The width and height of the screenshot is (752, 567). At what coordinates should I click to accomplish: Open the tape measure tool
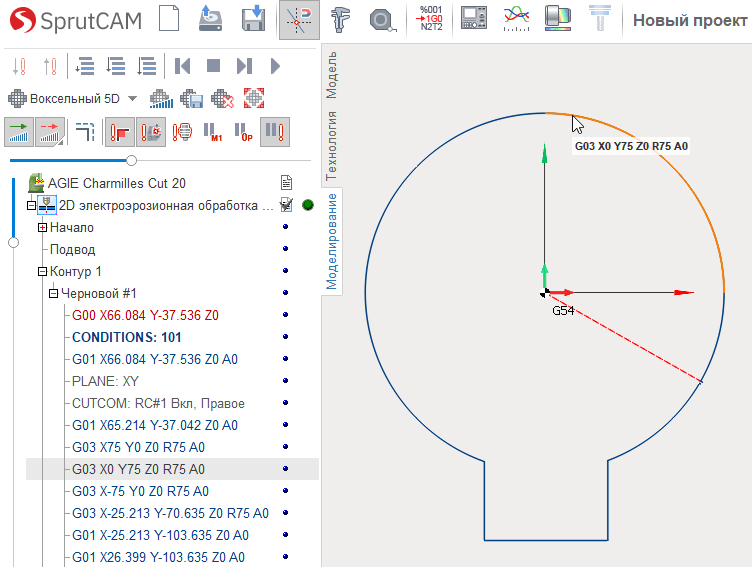383,20
